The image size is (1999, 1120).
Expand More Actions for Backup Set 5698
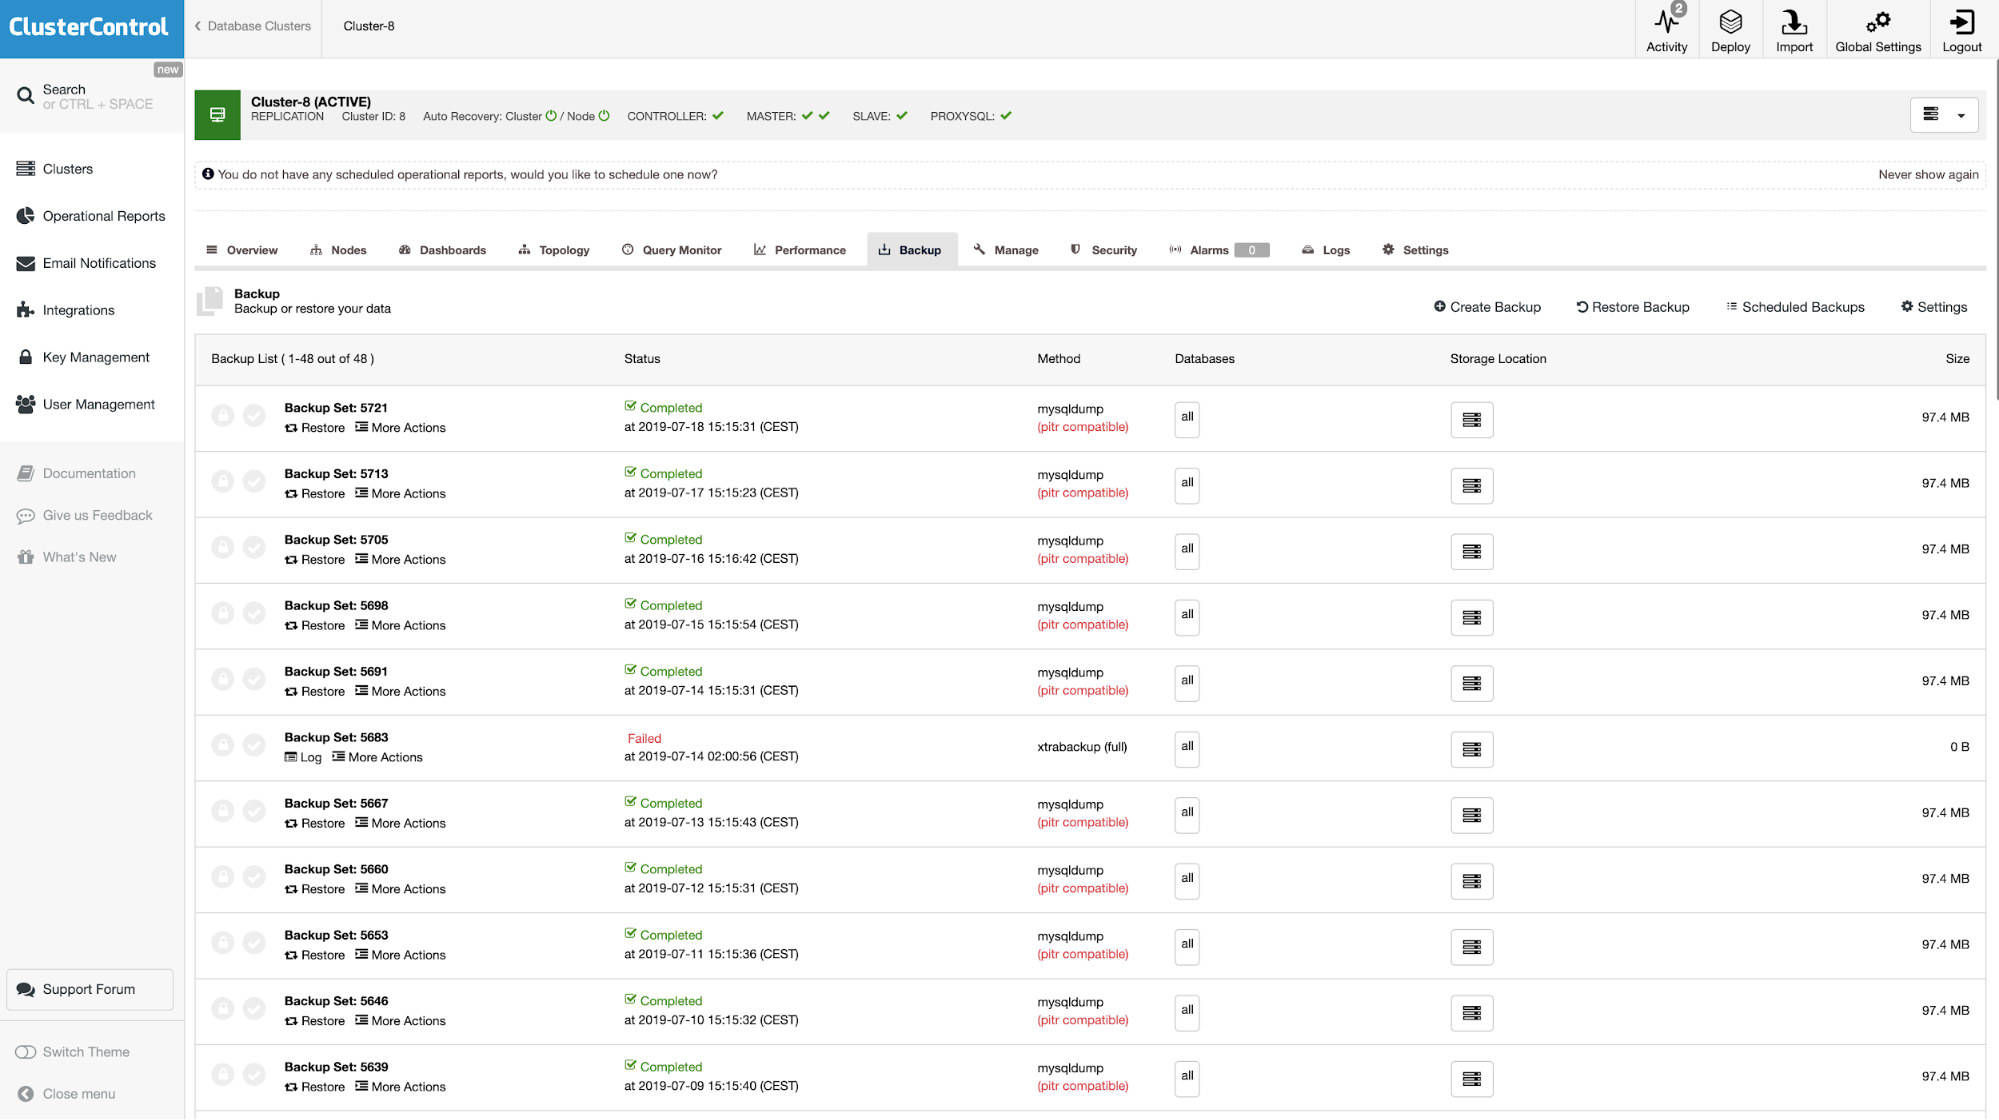pyautogui.click(x=400, y=626)
